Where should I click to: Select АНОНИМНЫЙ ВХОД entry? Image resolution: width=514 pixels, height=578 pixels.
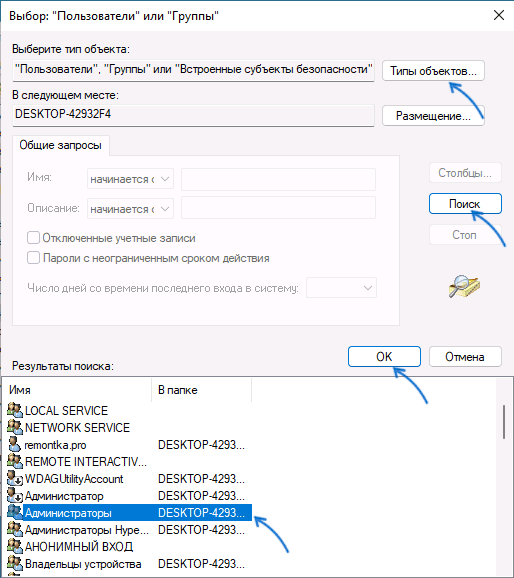pos(79,547)
